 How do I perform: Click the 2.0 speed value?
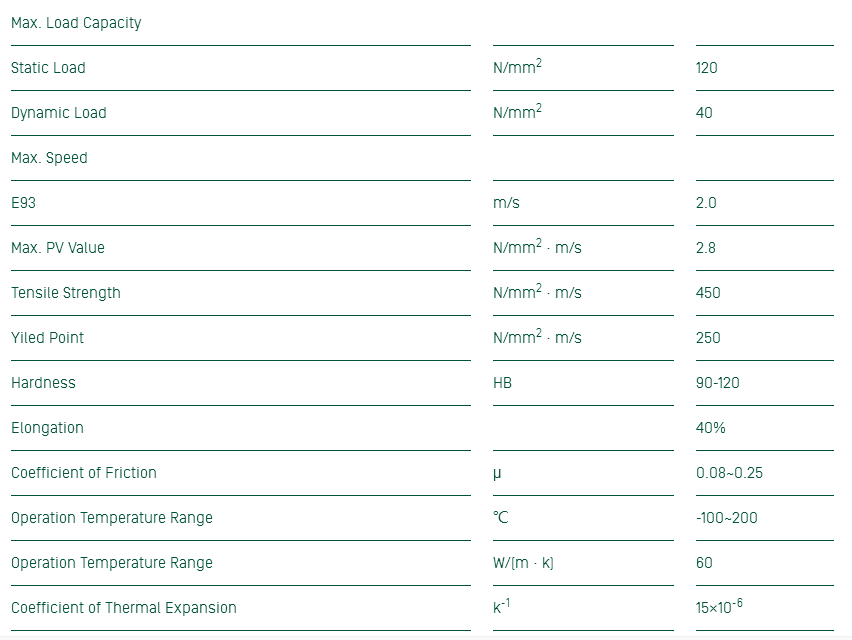(x=706, y=203)
